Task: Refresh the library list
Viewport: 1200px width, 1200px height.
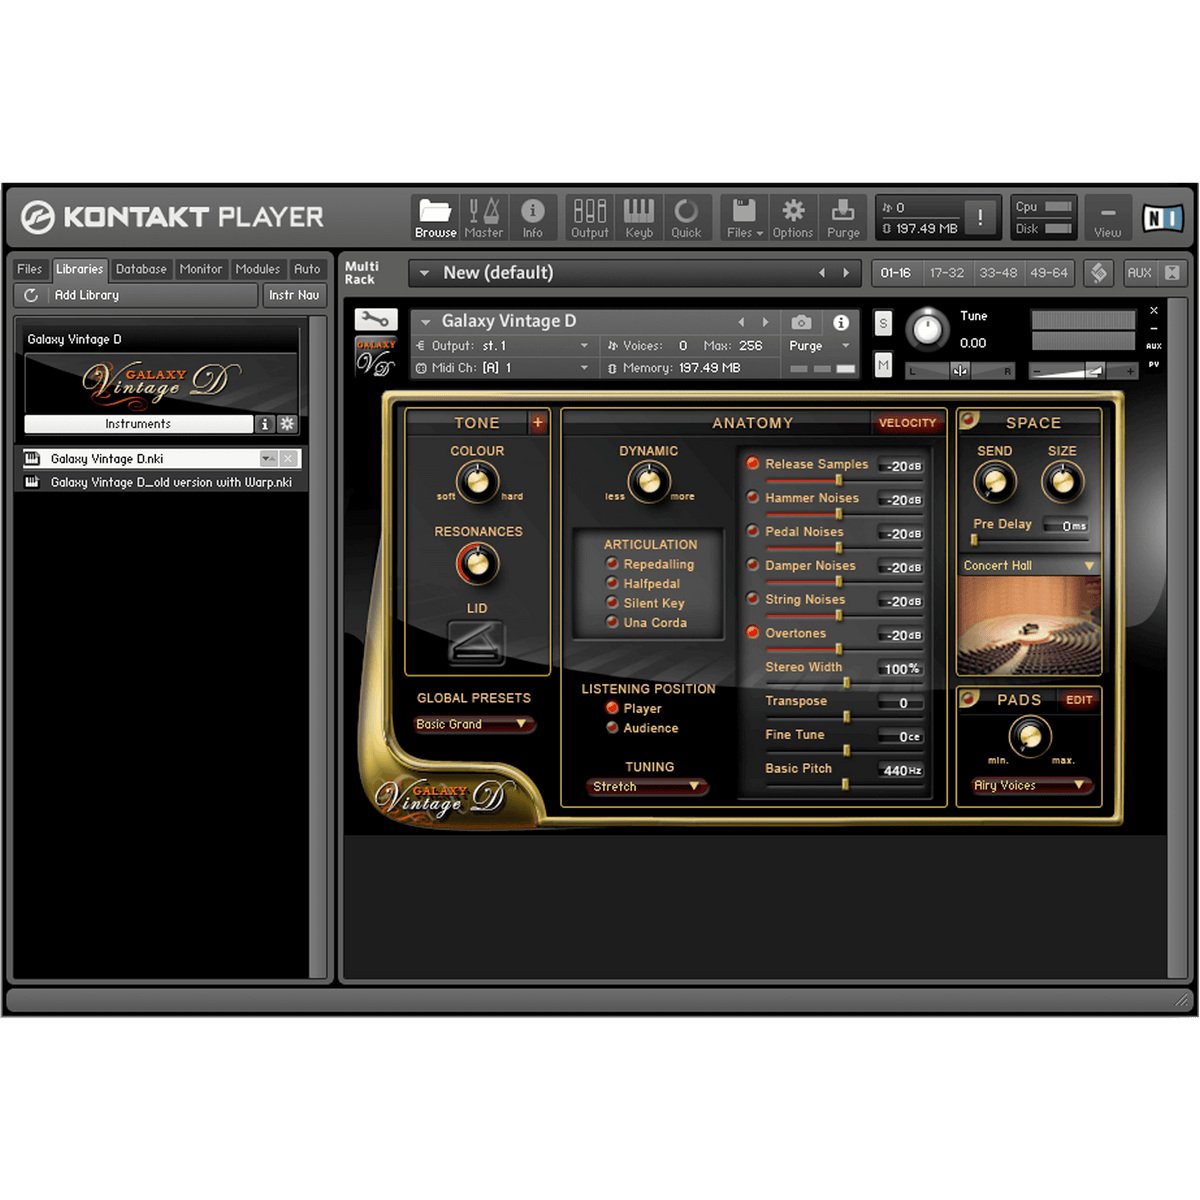Action: click(x=31, y=295)
